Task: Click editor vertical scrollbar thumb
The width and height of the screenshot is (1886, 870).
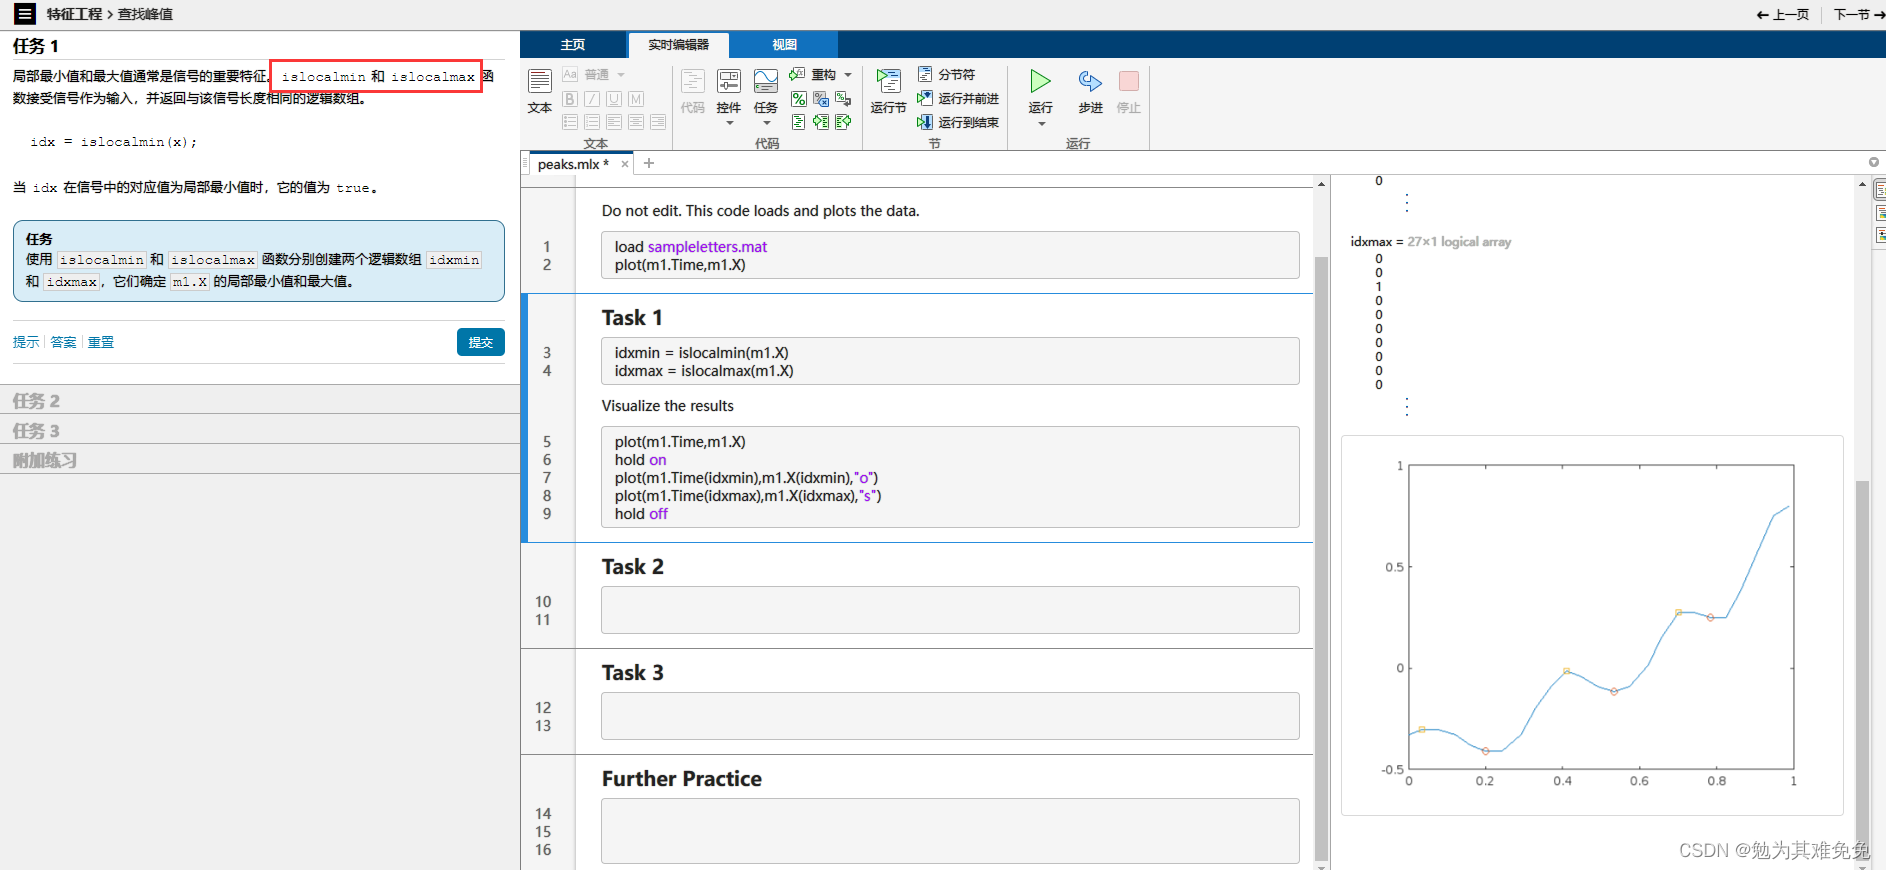Action: click(1321, 557)
